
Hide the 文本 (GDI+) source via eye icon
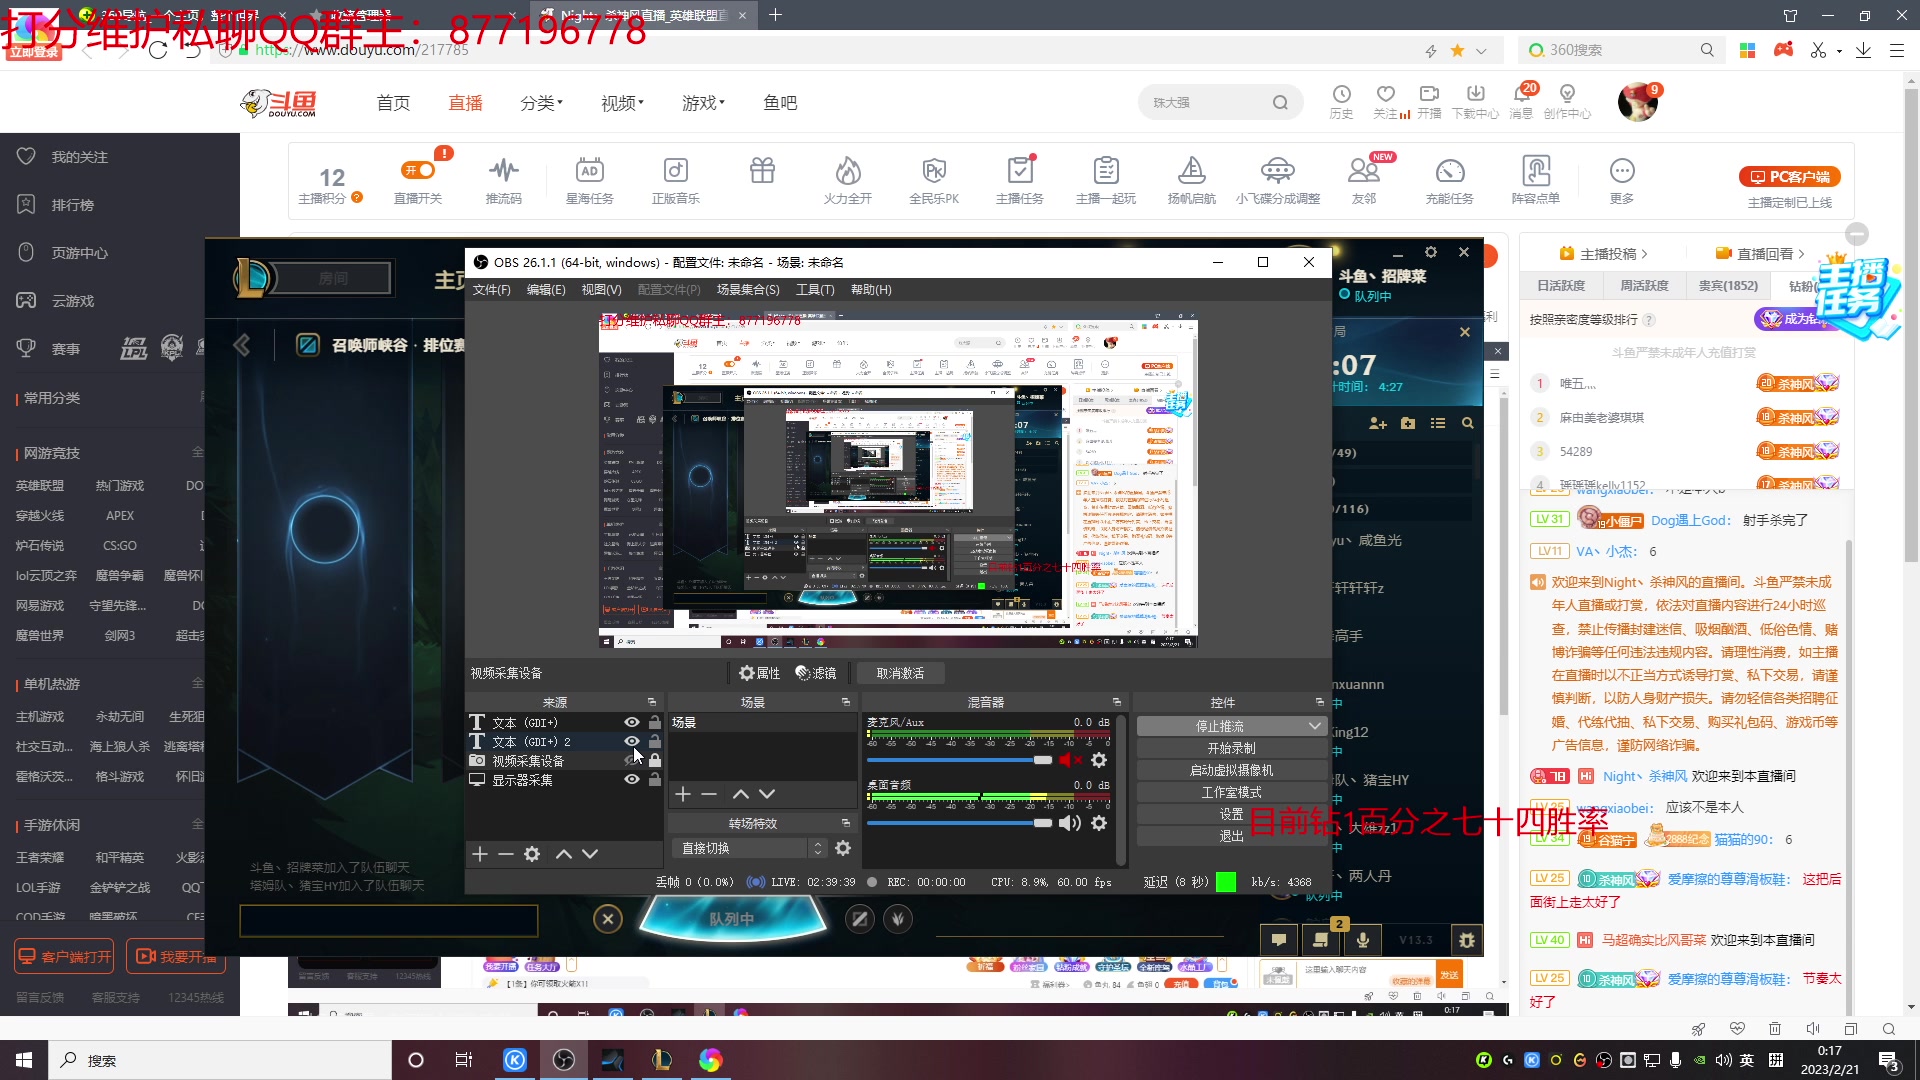630,722
